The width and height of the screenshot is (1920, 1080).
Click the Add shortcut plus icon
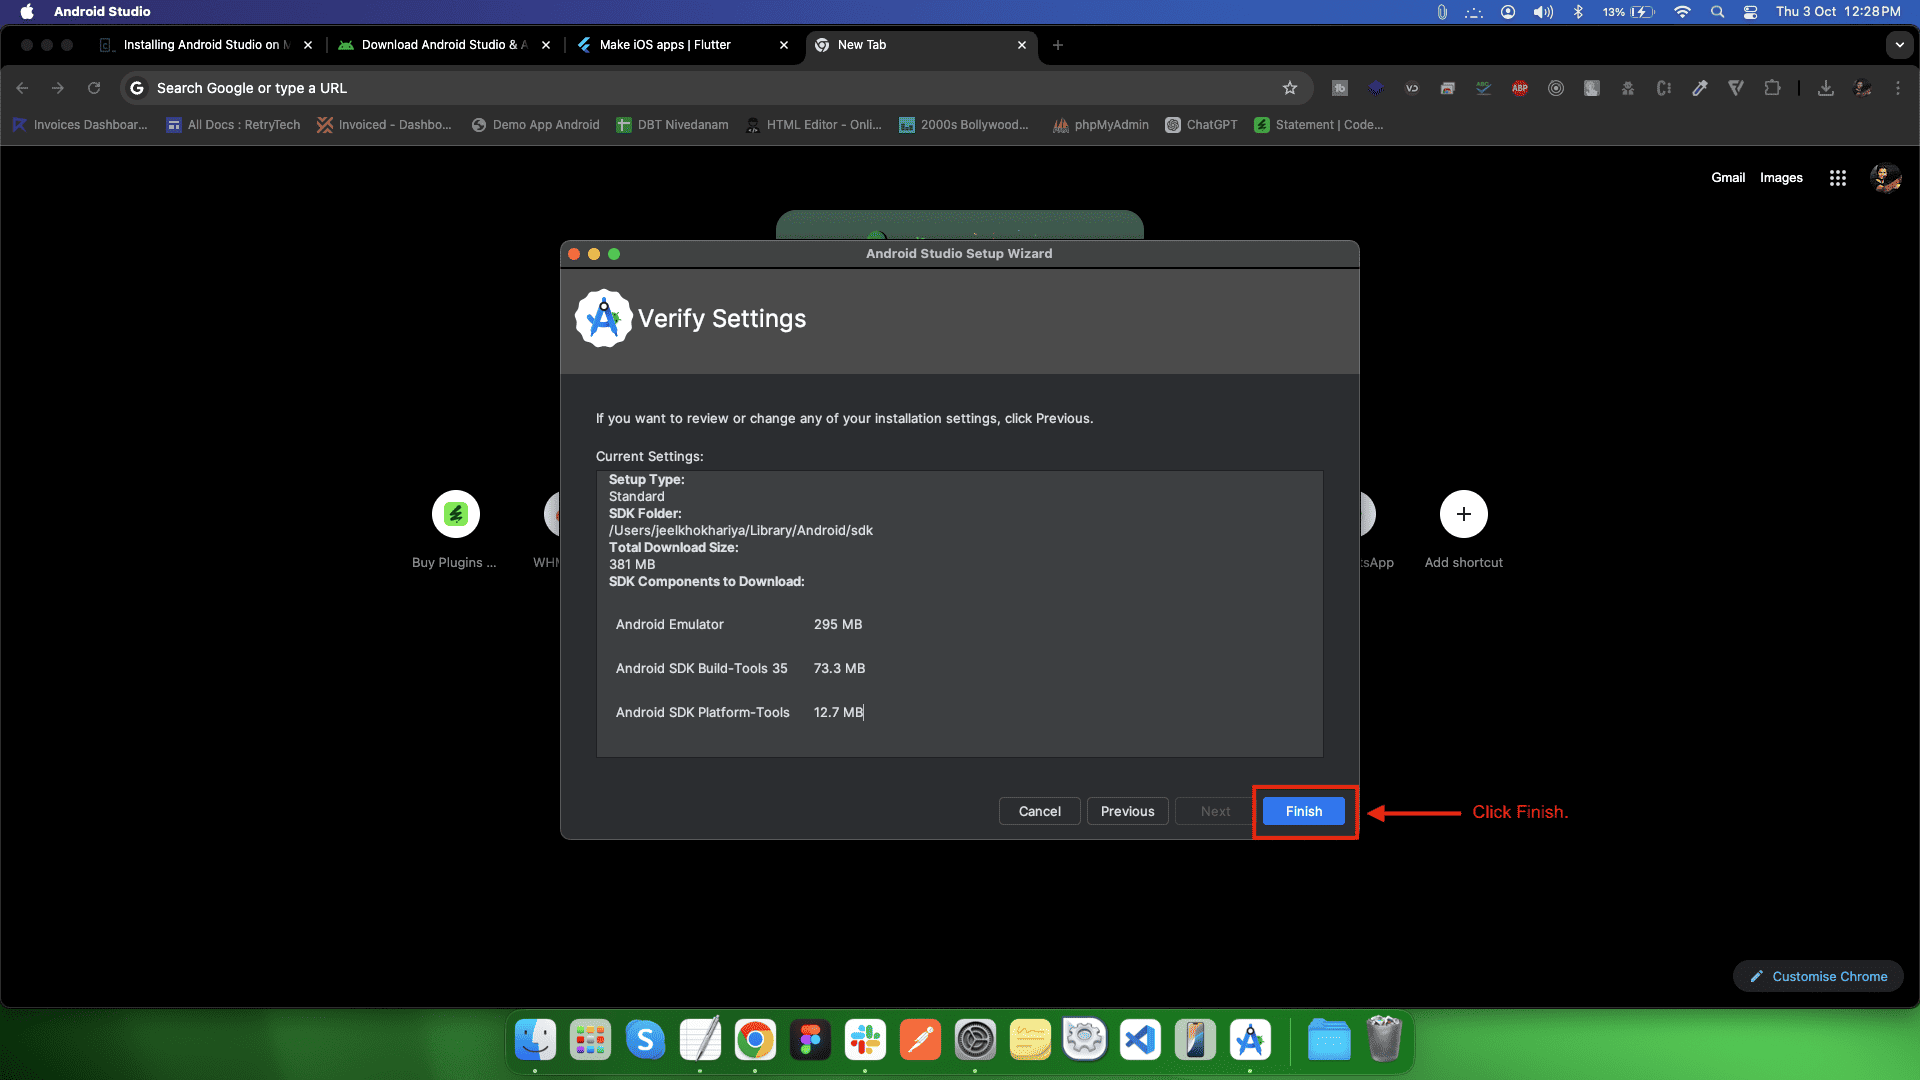click(x=1463, y=514)
